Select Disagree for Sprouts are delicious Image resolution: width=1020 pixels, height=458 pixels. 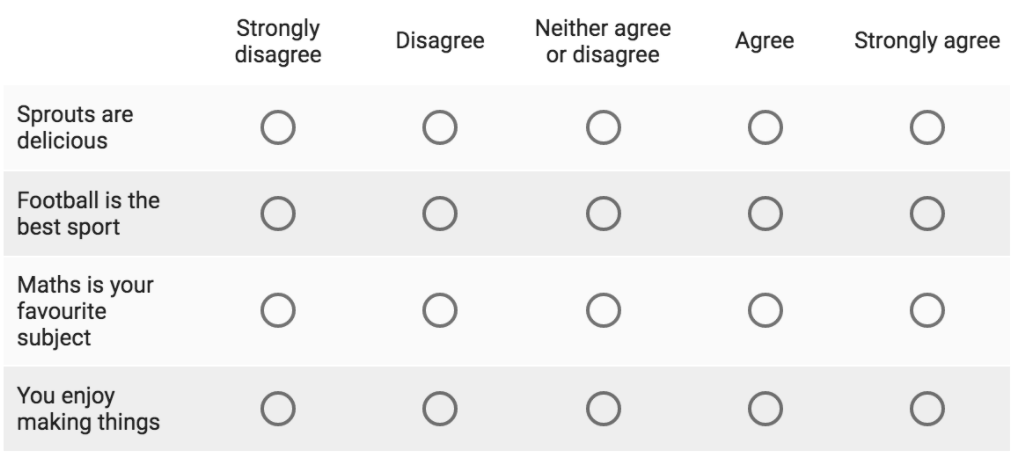point(440,128)
